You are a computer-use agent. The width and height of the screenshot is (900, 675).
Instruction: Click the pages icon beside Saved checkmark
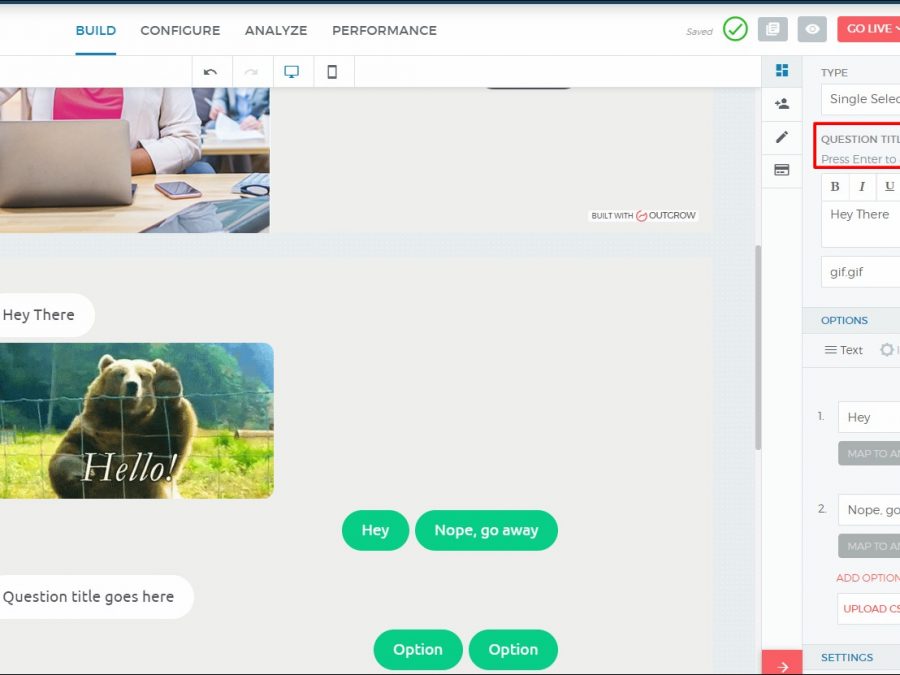772,29
